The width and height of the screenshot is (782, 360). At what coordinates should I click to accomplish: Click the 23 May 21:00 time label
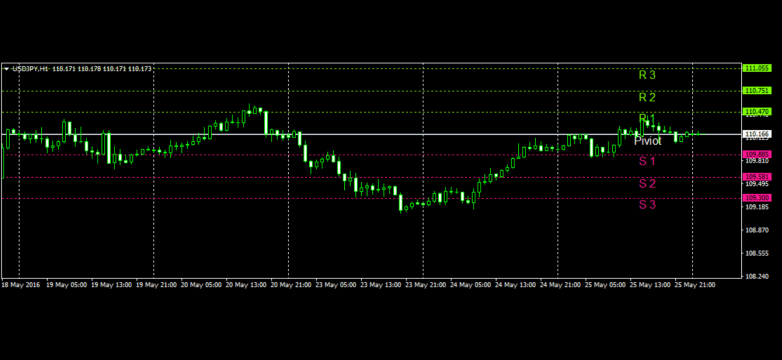tap(425, 285)
